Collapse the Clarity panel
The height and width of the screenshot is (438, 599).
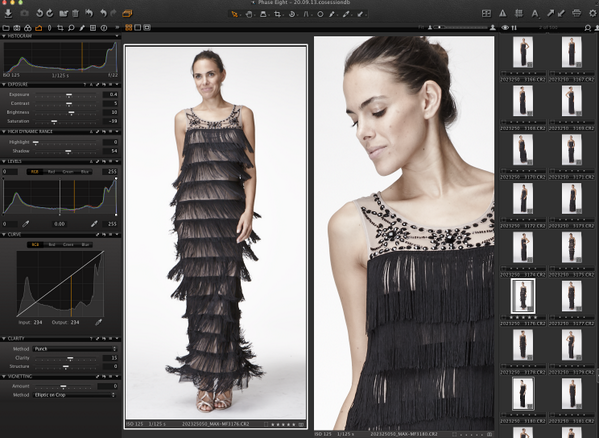[x=3, y=338]
